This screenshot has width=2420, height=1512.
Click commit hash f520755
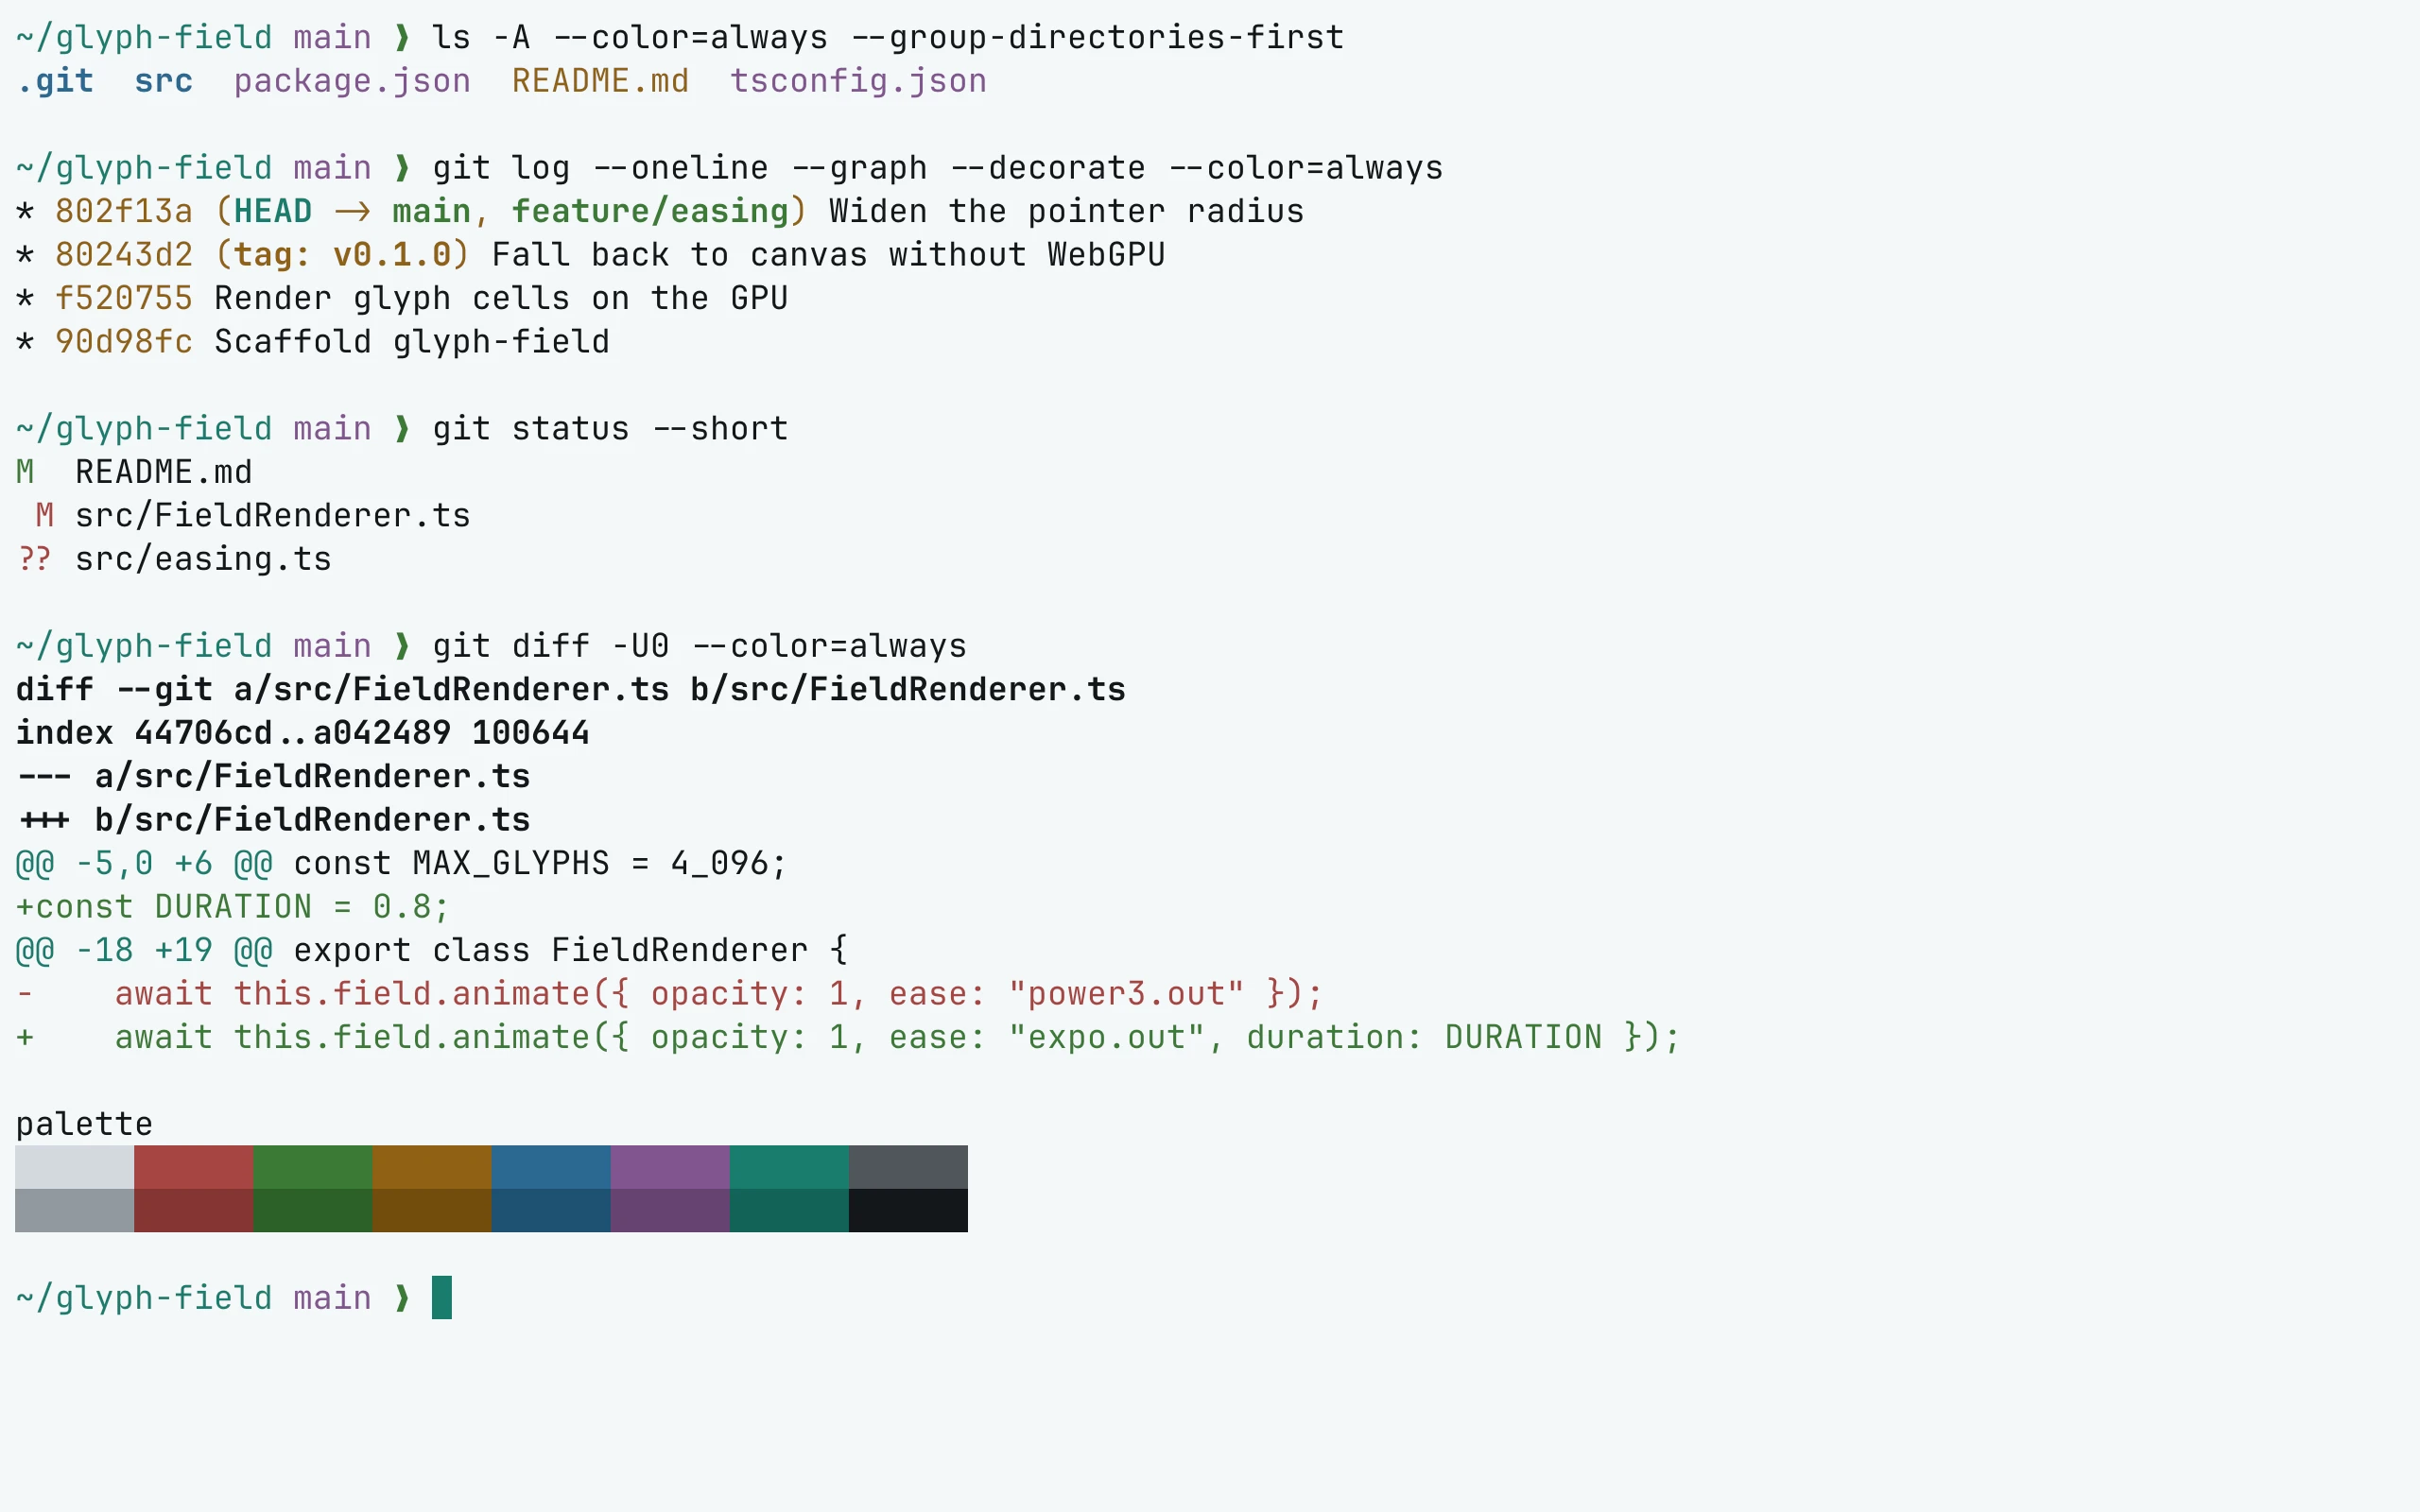pyautogui.click(x=124, y=298)
